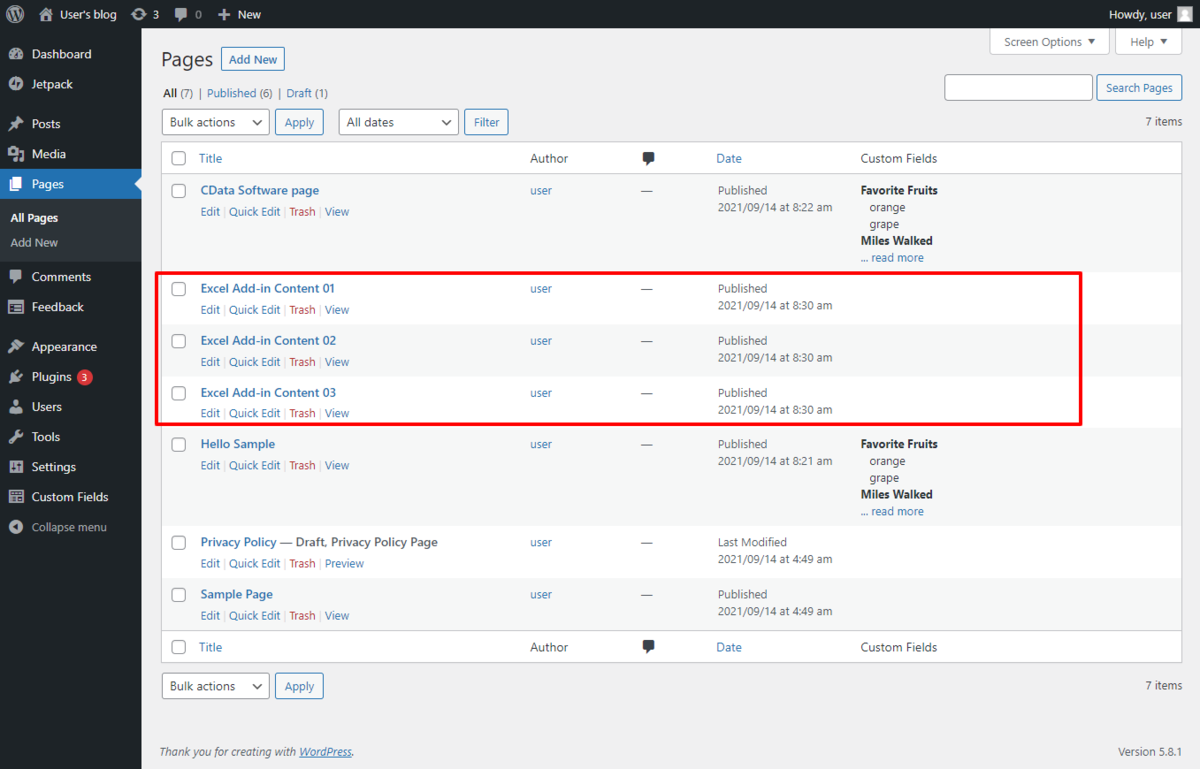Select the CData Software page checkbox
1200x769 pixels.
click(x=178, y=190)
